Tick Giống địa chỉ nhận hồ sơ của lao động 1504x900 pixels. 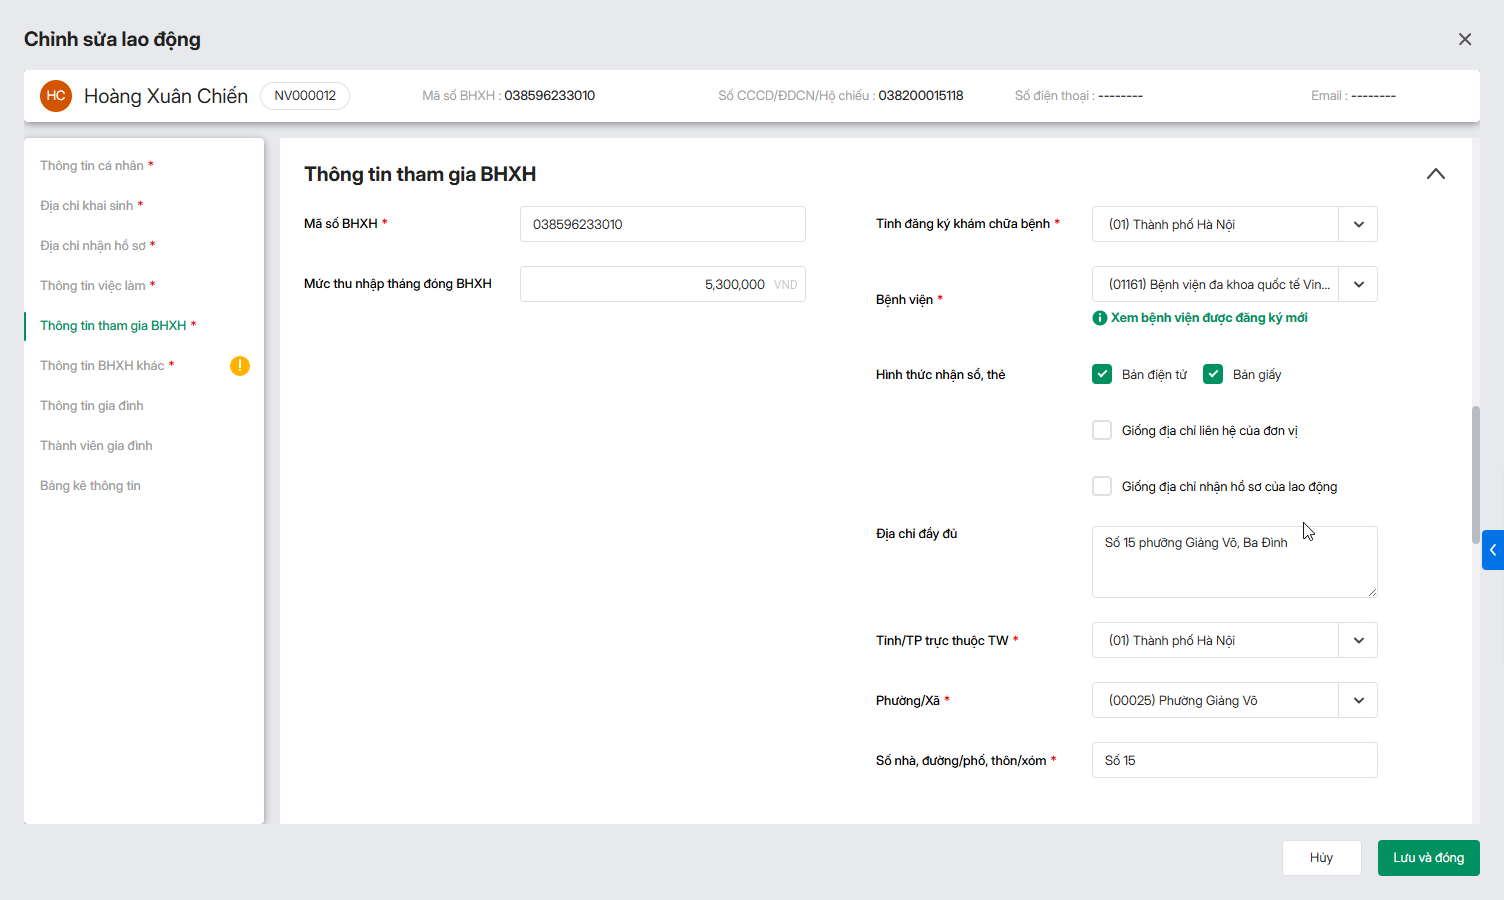pos(1102,486)
